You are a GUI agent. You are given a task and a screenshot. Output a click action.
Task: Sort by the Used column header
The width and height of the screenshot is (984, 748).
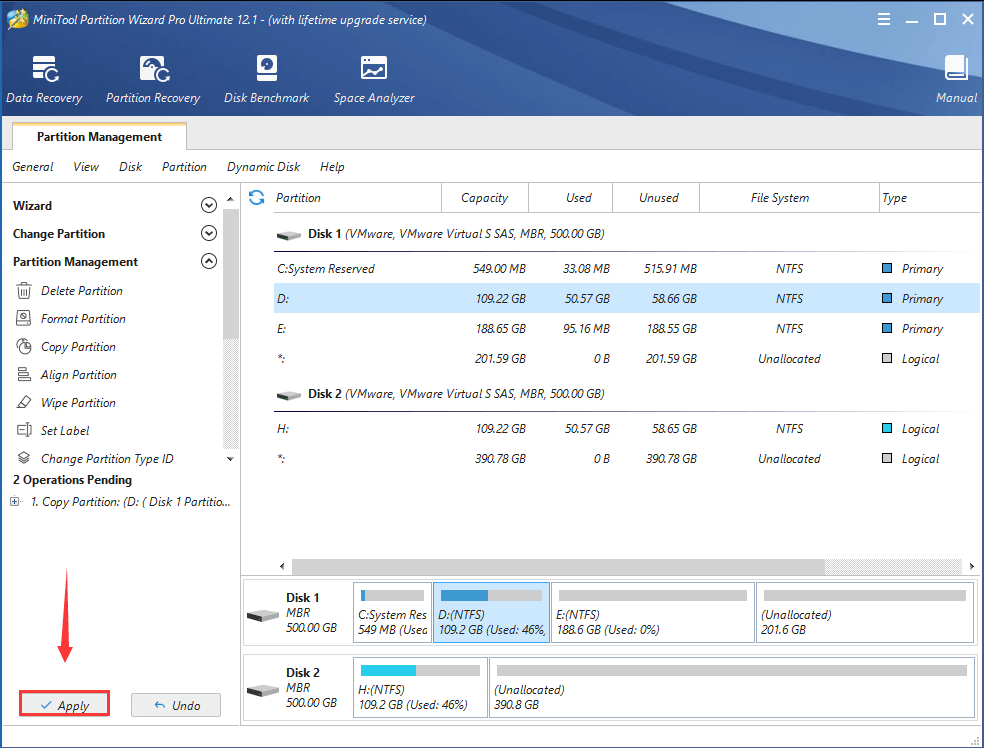point(571,198)
